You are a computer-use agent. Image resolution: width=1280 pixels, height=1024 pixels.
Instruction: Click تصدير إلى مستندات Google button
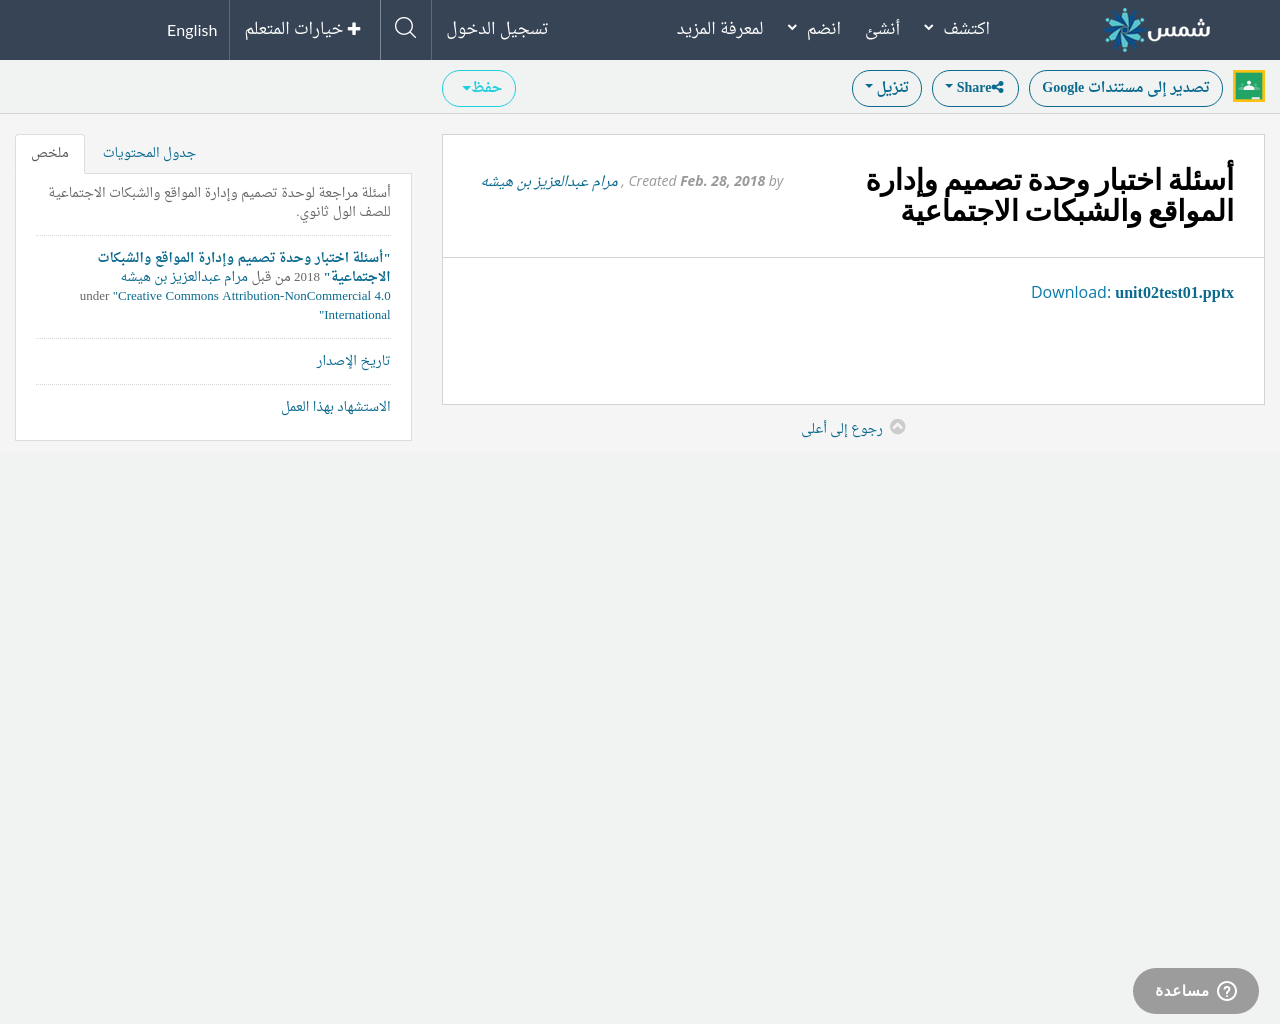(x=1126, y=88)
